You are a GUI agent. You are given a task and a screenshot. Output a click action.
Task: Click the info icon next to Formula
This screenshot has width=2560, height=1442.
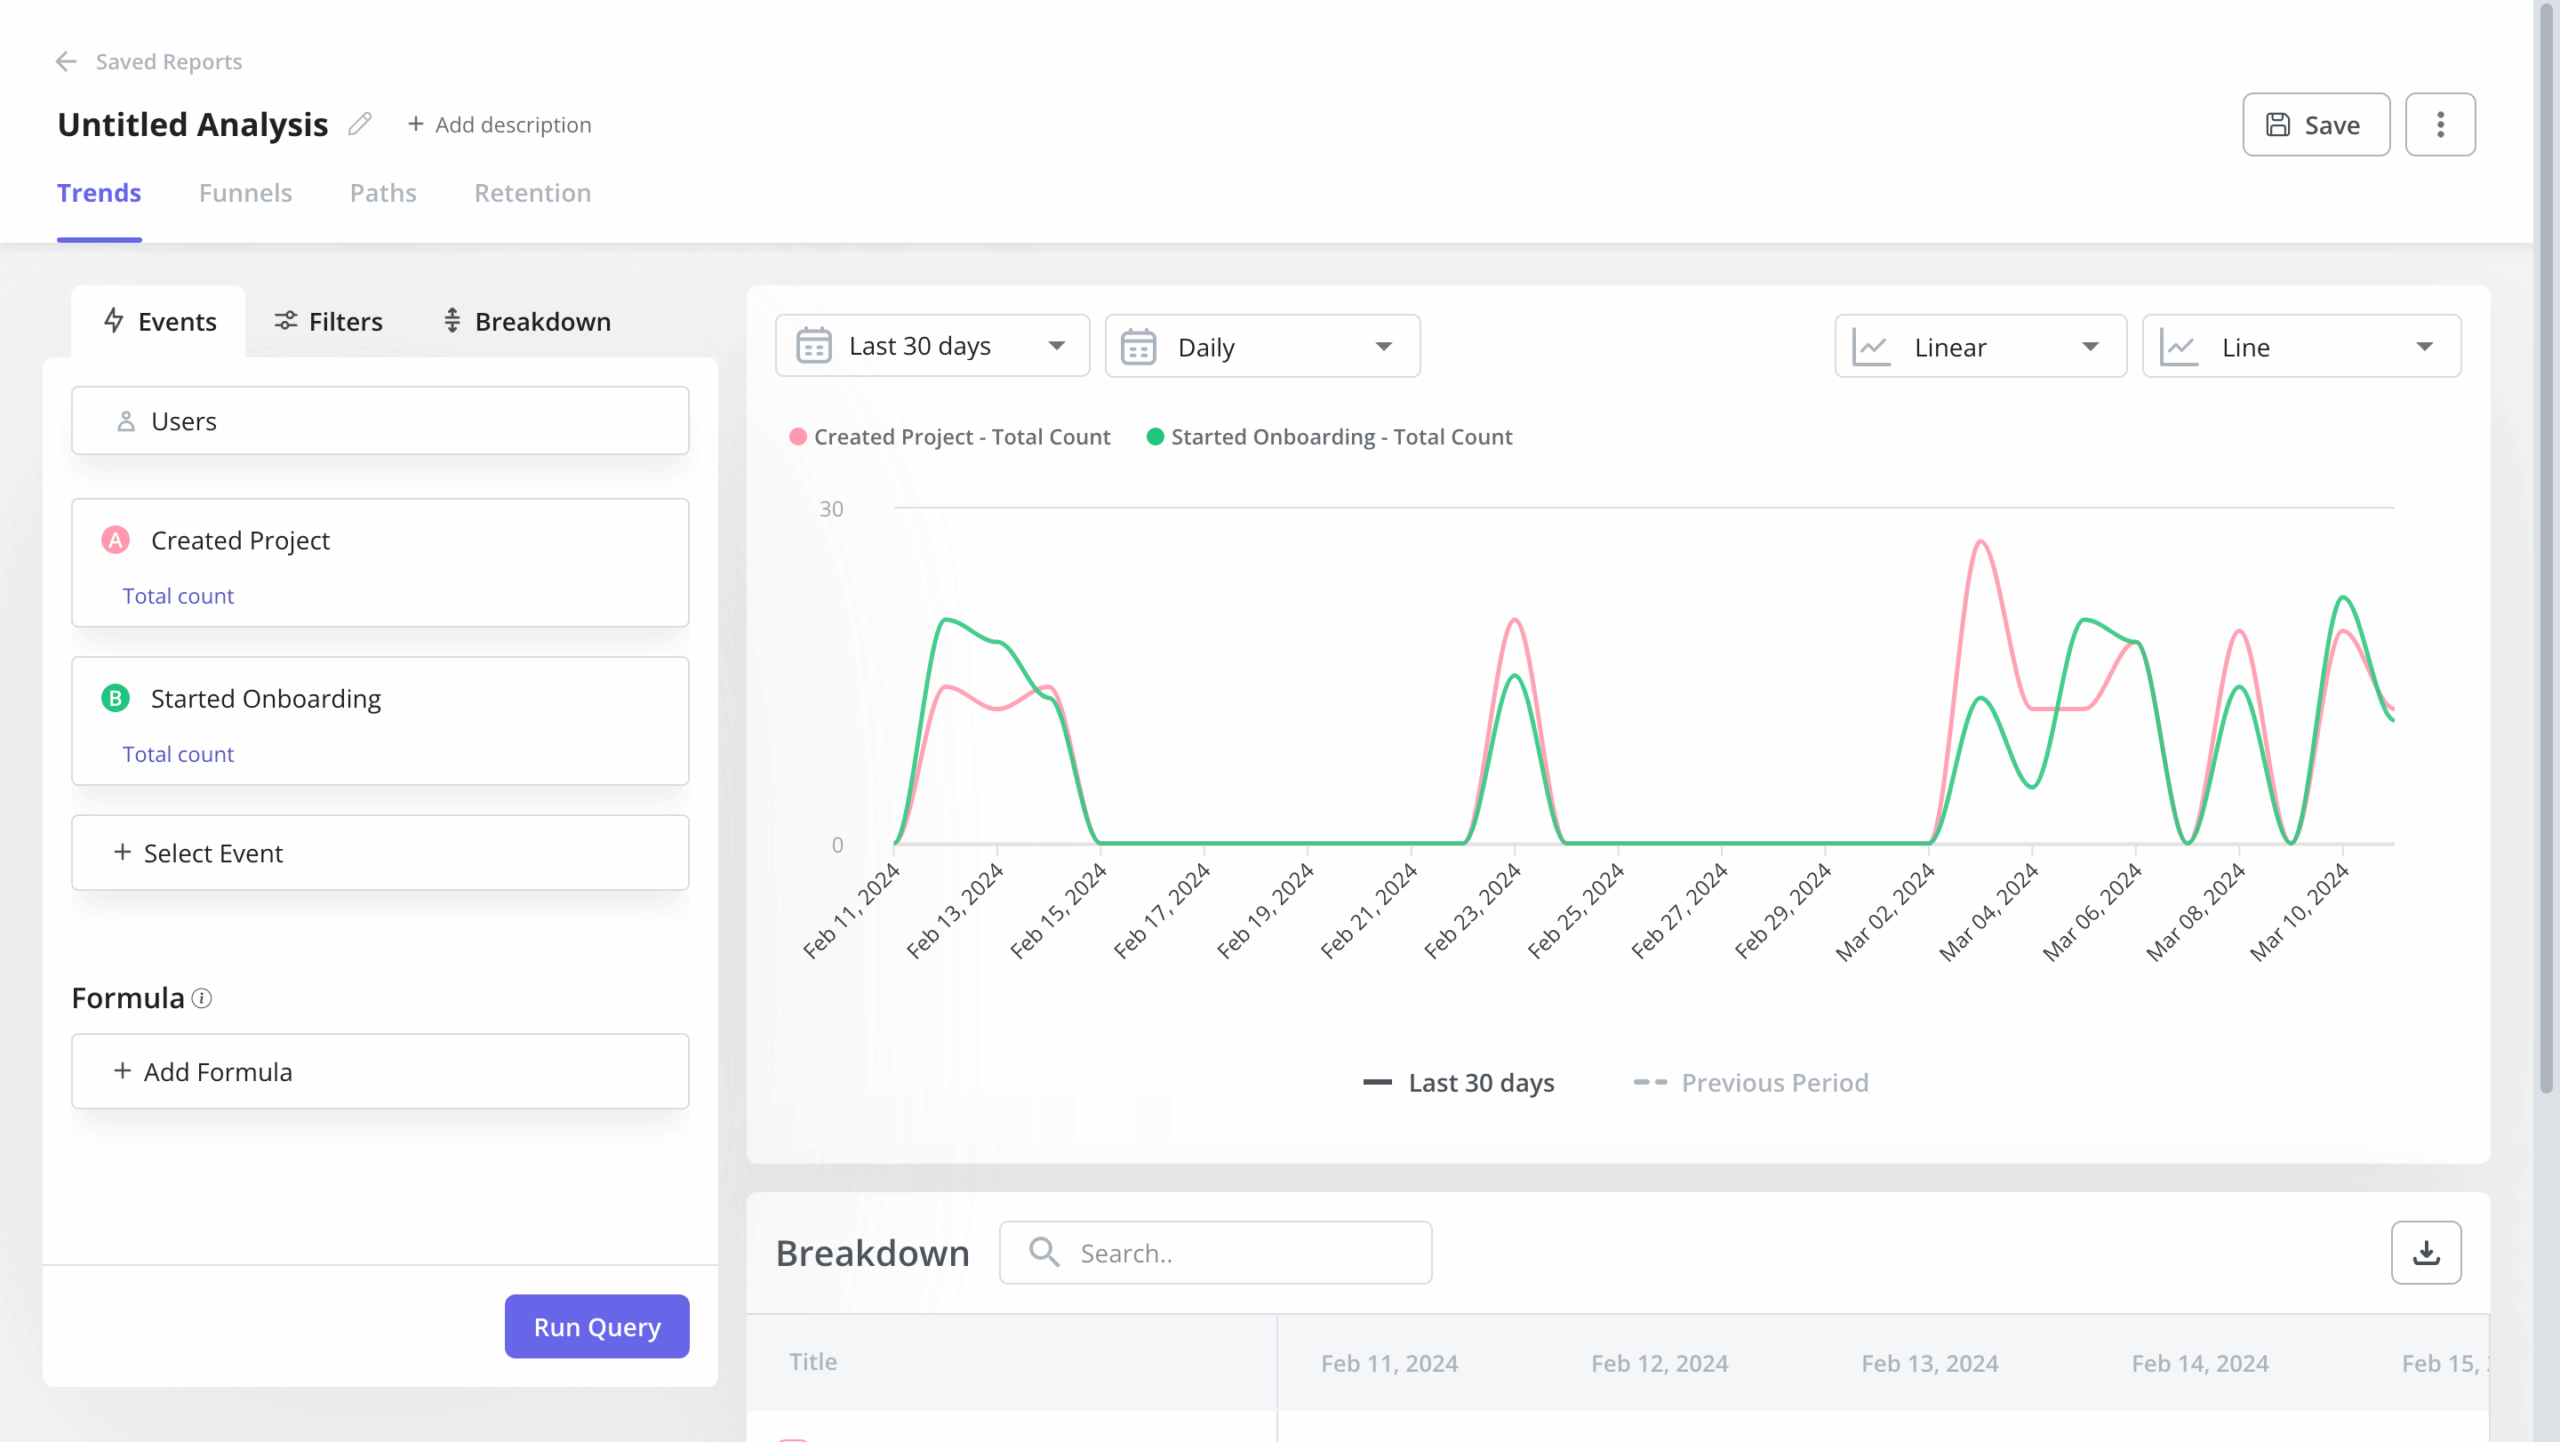[203, 999]
